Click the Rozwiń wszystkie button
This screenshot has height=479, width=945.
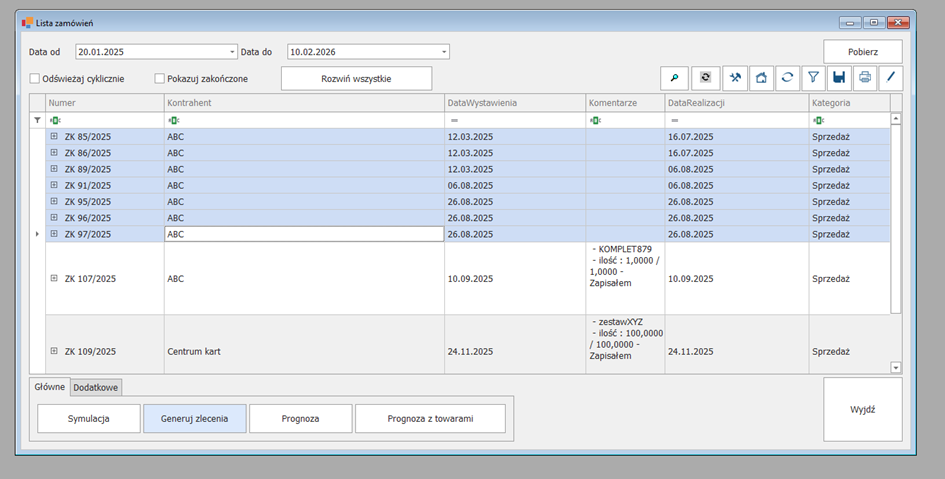356,78
